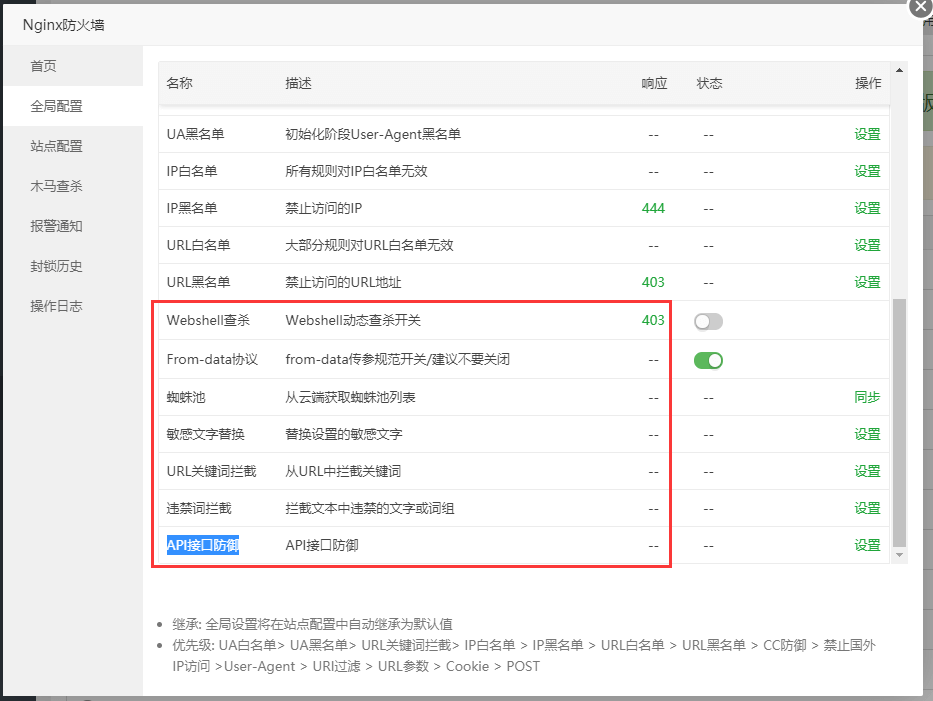Click 设置 for URL关键词拦截 row
This screenshot has height=701, width=933.
tap(867, 471)
